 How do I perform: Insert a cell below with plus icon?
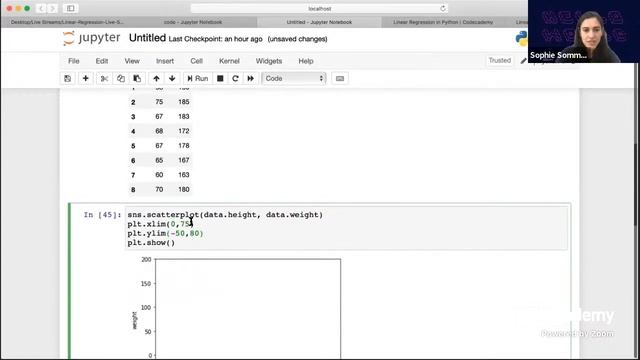coord(85,78)
